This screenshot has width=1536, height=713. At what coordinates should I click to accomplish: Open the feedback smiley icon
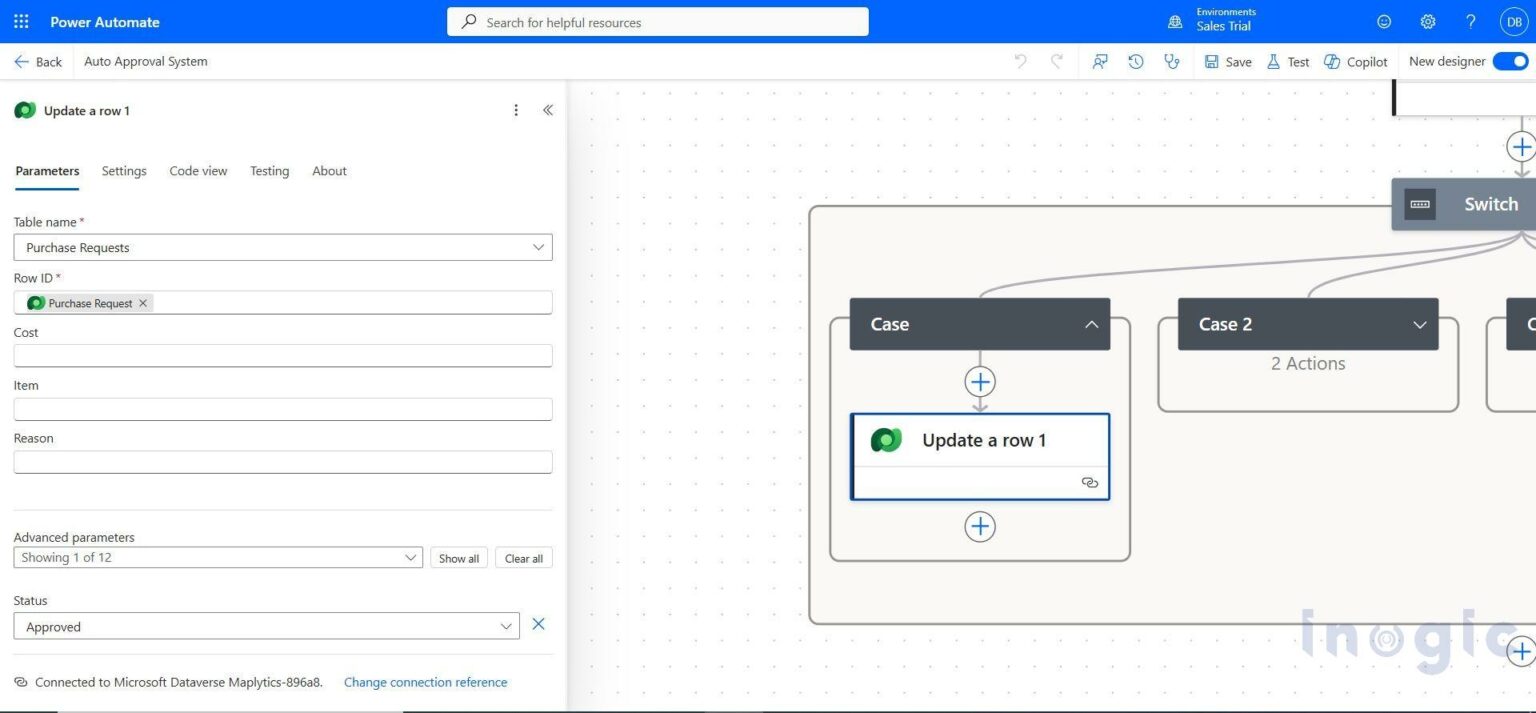[1384, 22]
